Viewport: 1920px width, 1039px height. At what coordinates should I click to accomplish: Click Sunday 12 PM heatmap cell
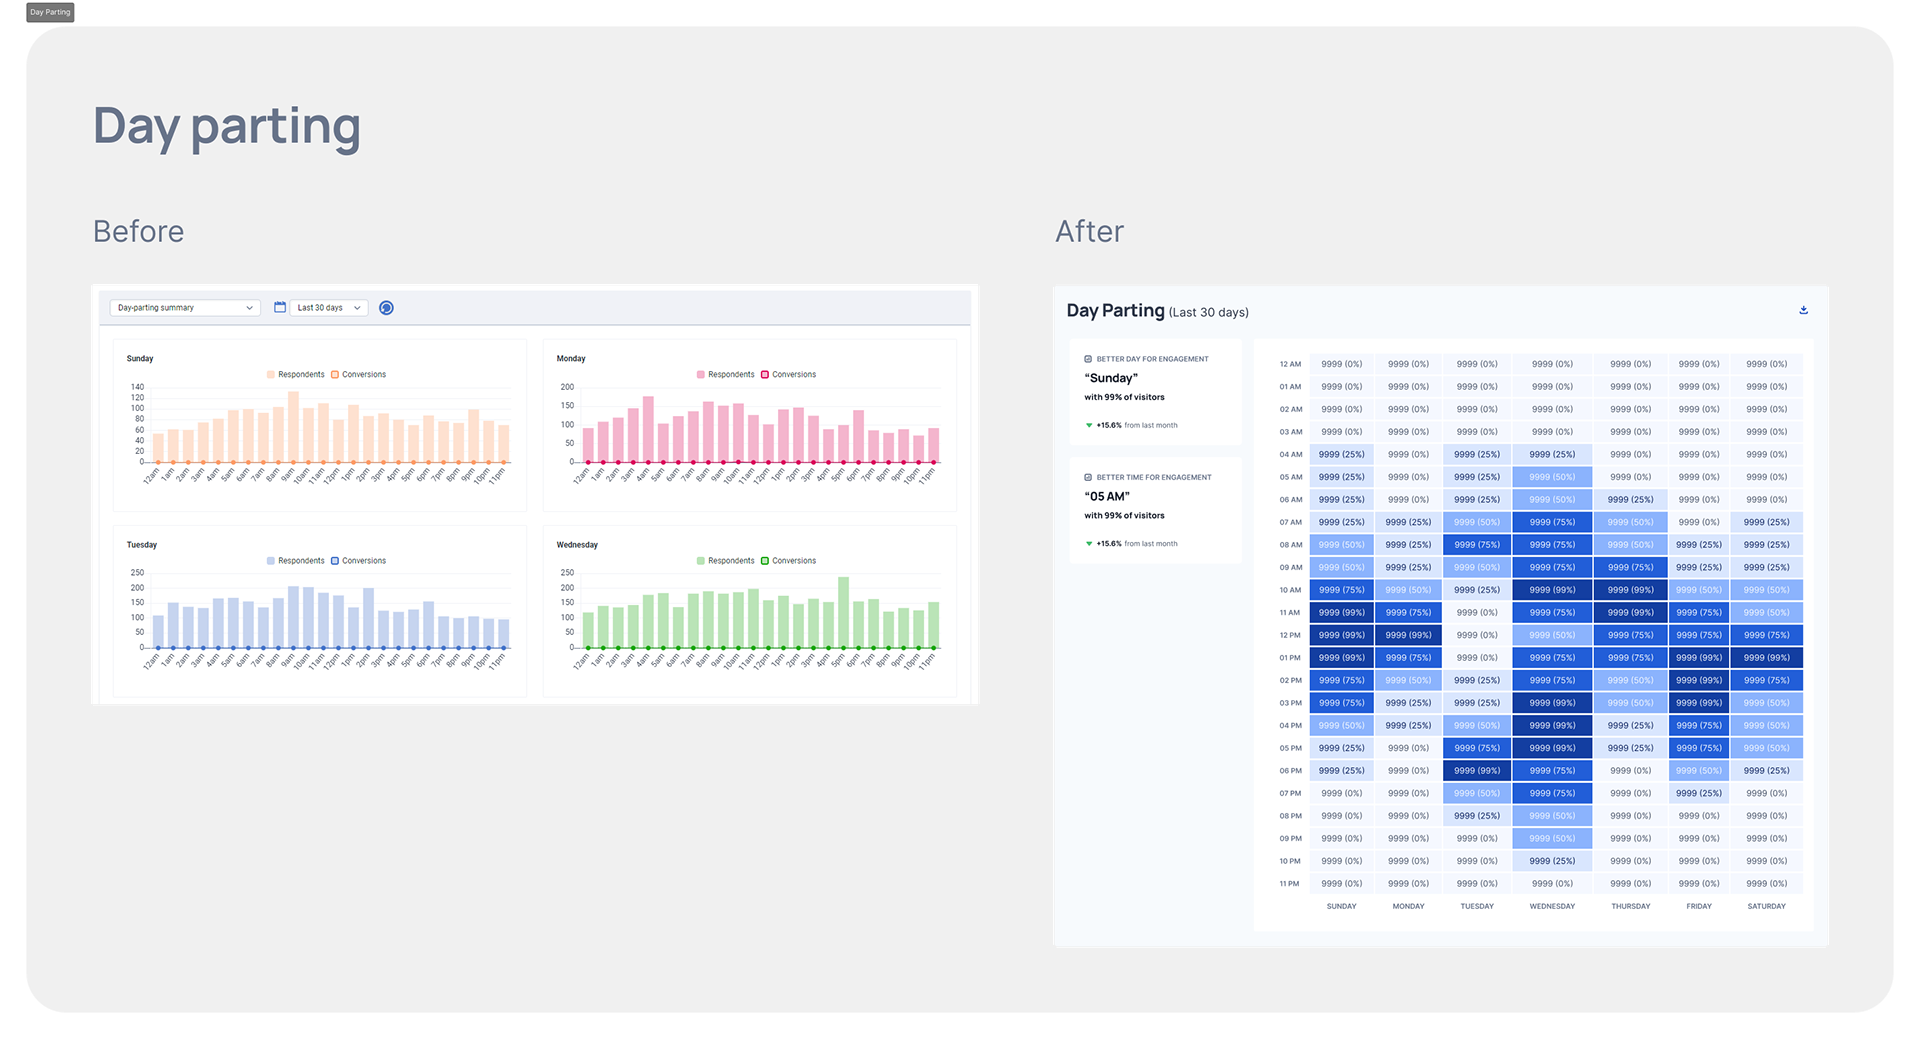tap(1341, 635)
